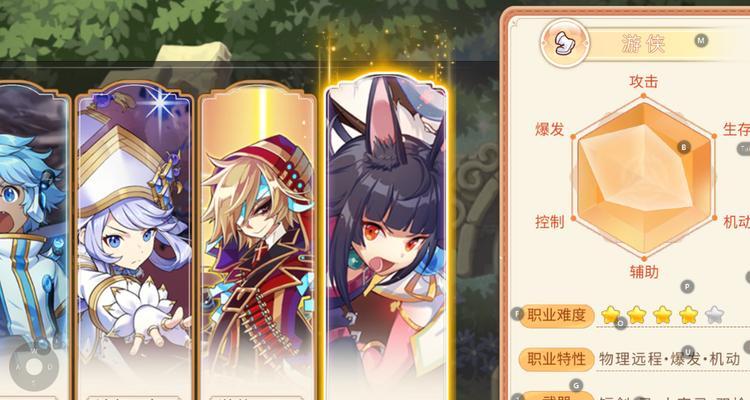Tap the U key badge over 职业特性 text

[x=688, y=351]
